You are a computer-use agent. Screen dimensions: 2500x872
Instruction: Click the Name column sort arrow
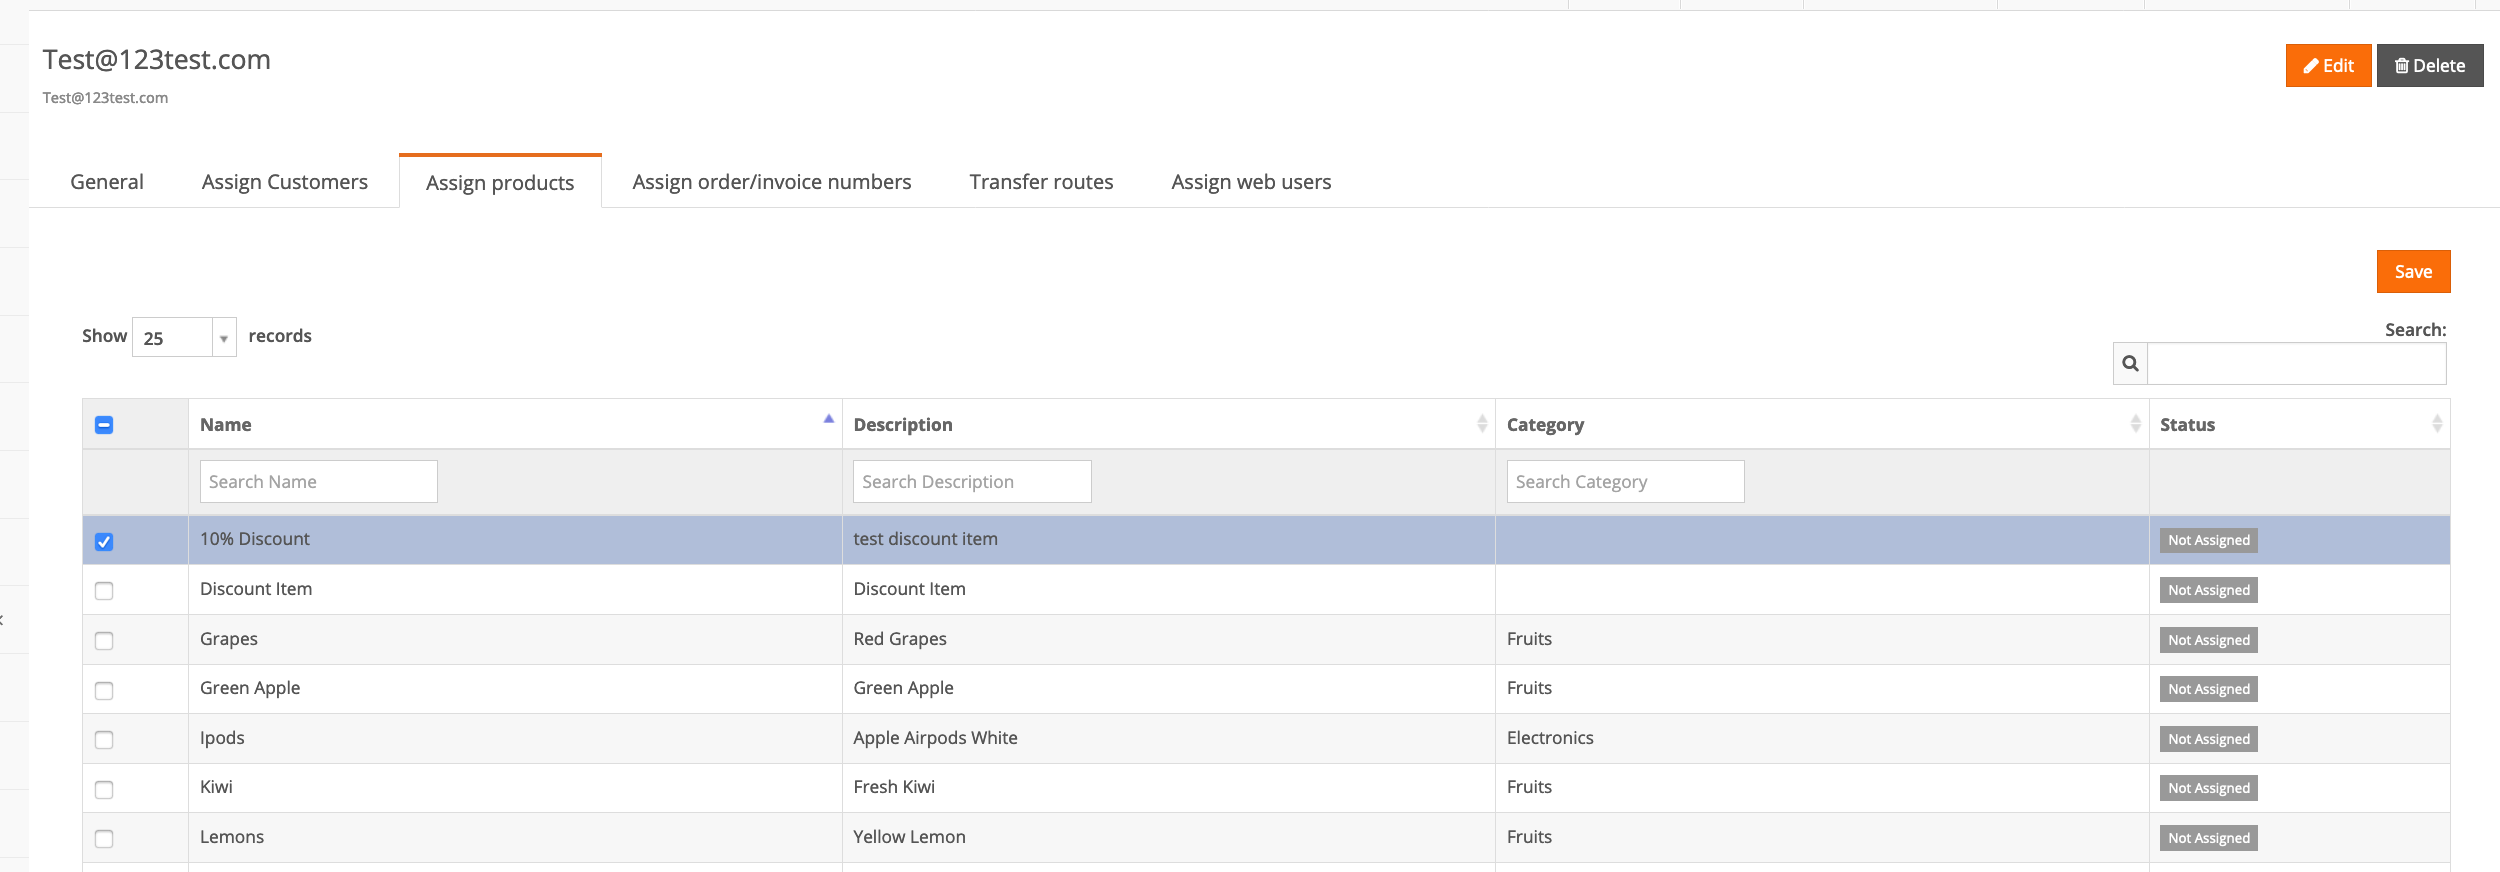tap(828, 419)
